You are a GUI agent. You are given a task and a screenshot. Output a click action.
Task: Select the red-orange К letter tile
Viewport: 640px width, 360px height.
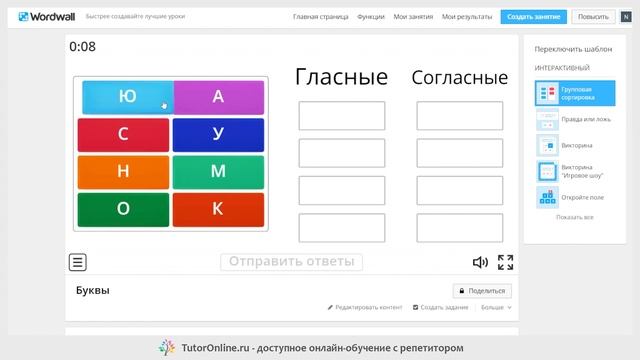(x=218, y=210)
